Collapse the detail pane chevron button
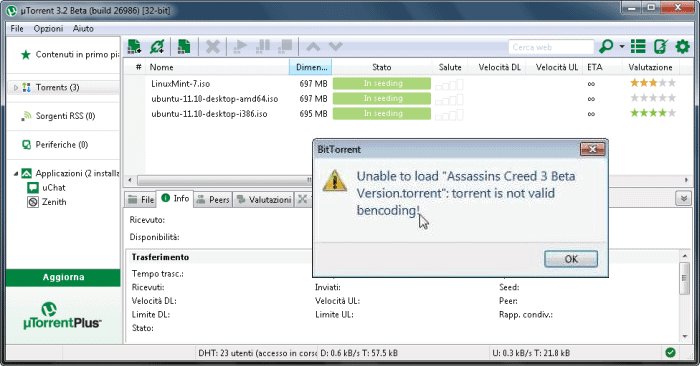The height and width of the screenshot is (366, 700). tap(683, 198)
